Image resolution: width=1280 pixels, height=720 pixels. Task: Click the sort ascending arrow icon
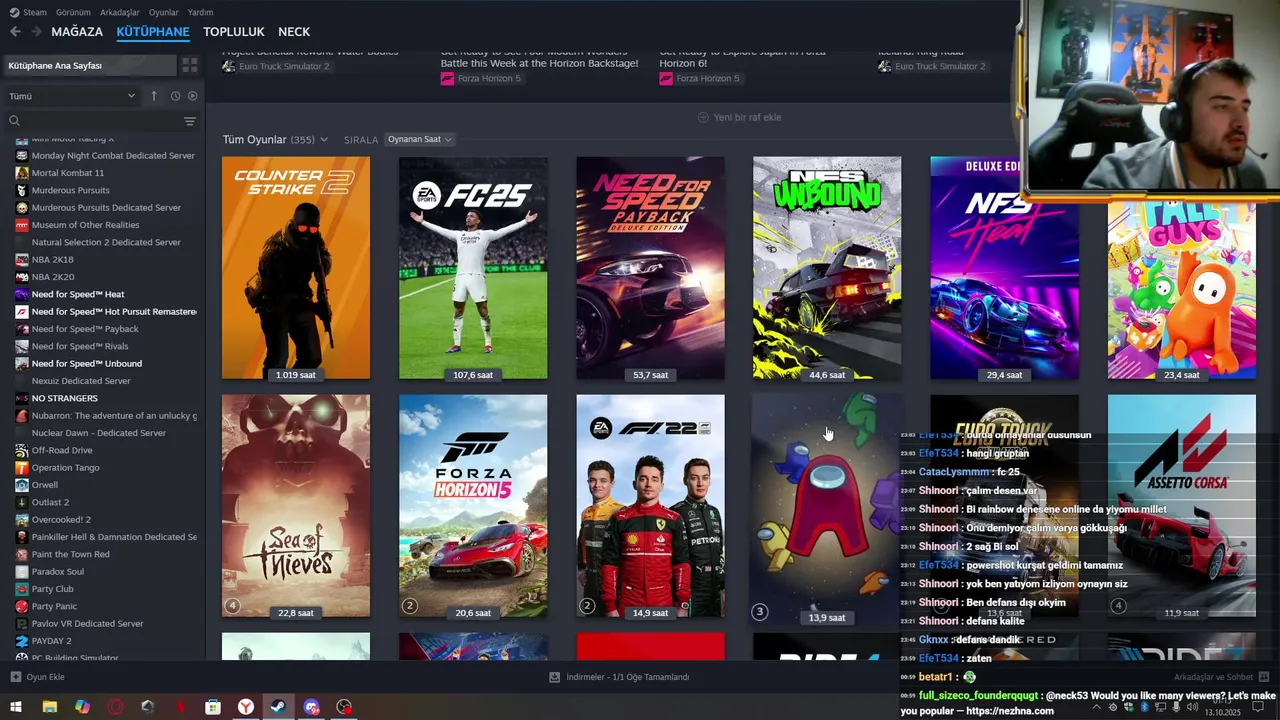pyautogui.click(x=154, y=96)
